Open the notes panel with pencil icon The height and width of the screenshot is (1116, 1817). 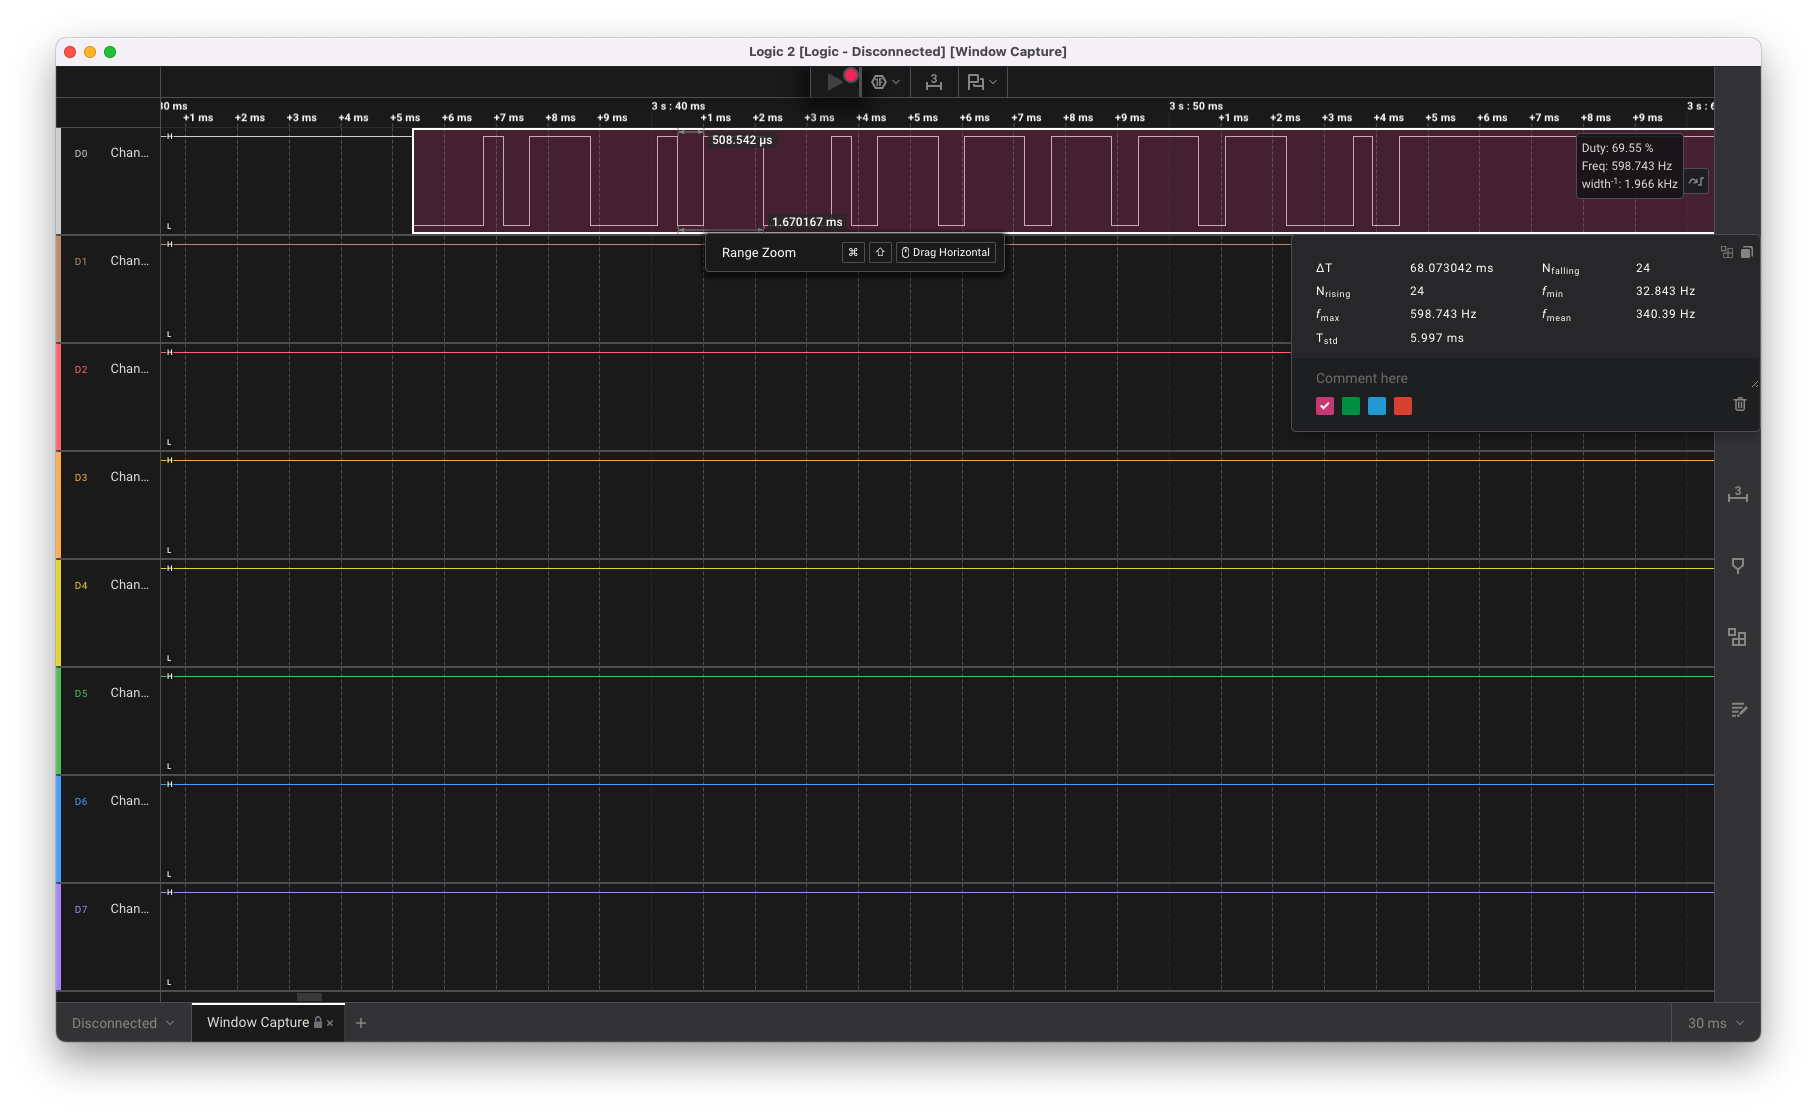pos(1738,710)
